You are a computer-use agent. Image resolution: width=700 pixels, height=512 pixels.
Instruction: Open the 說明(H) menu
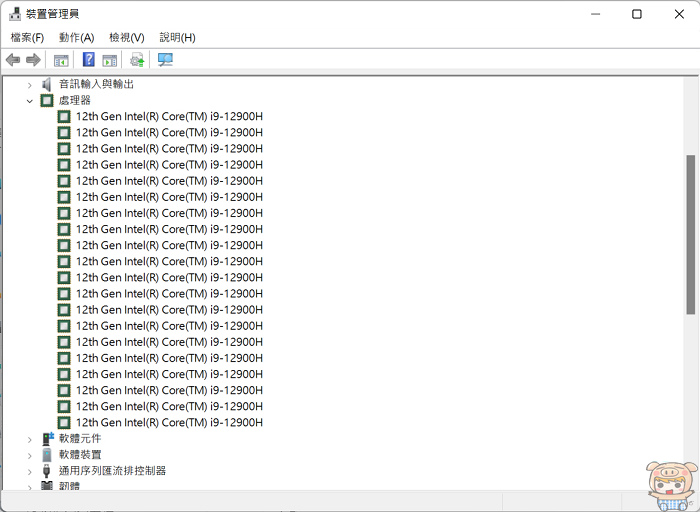(x=177, y=37)
